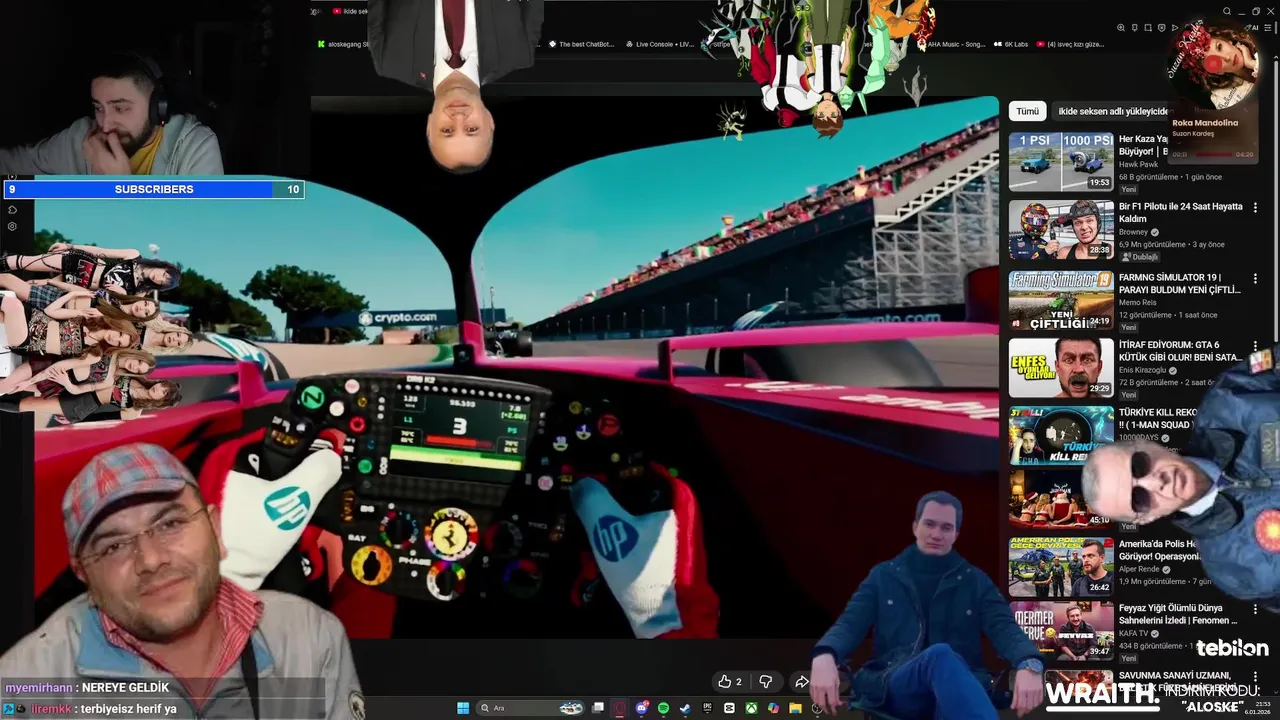Click the 'Alper Rende' channel name
Screen dimensions: 1280x720
1139,569
